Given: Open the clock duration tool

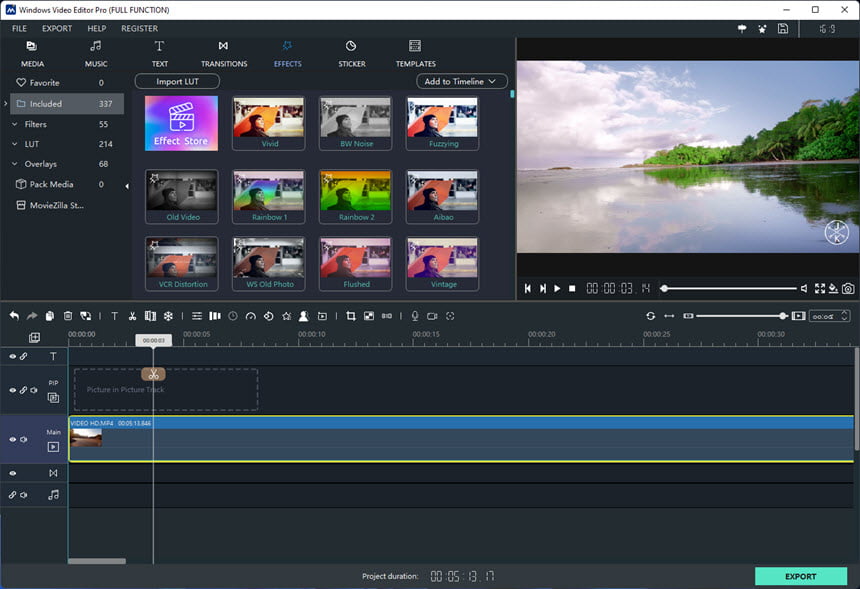Looking at the screenshot, I should point(233,316).
